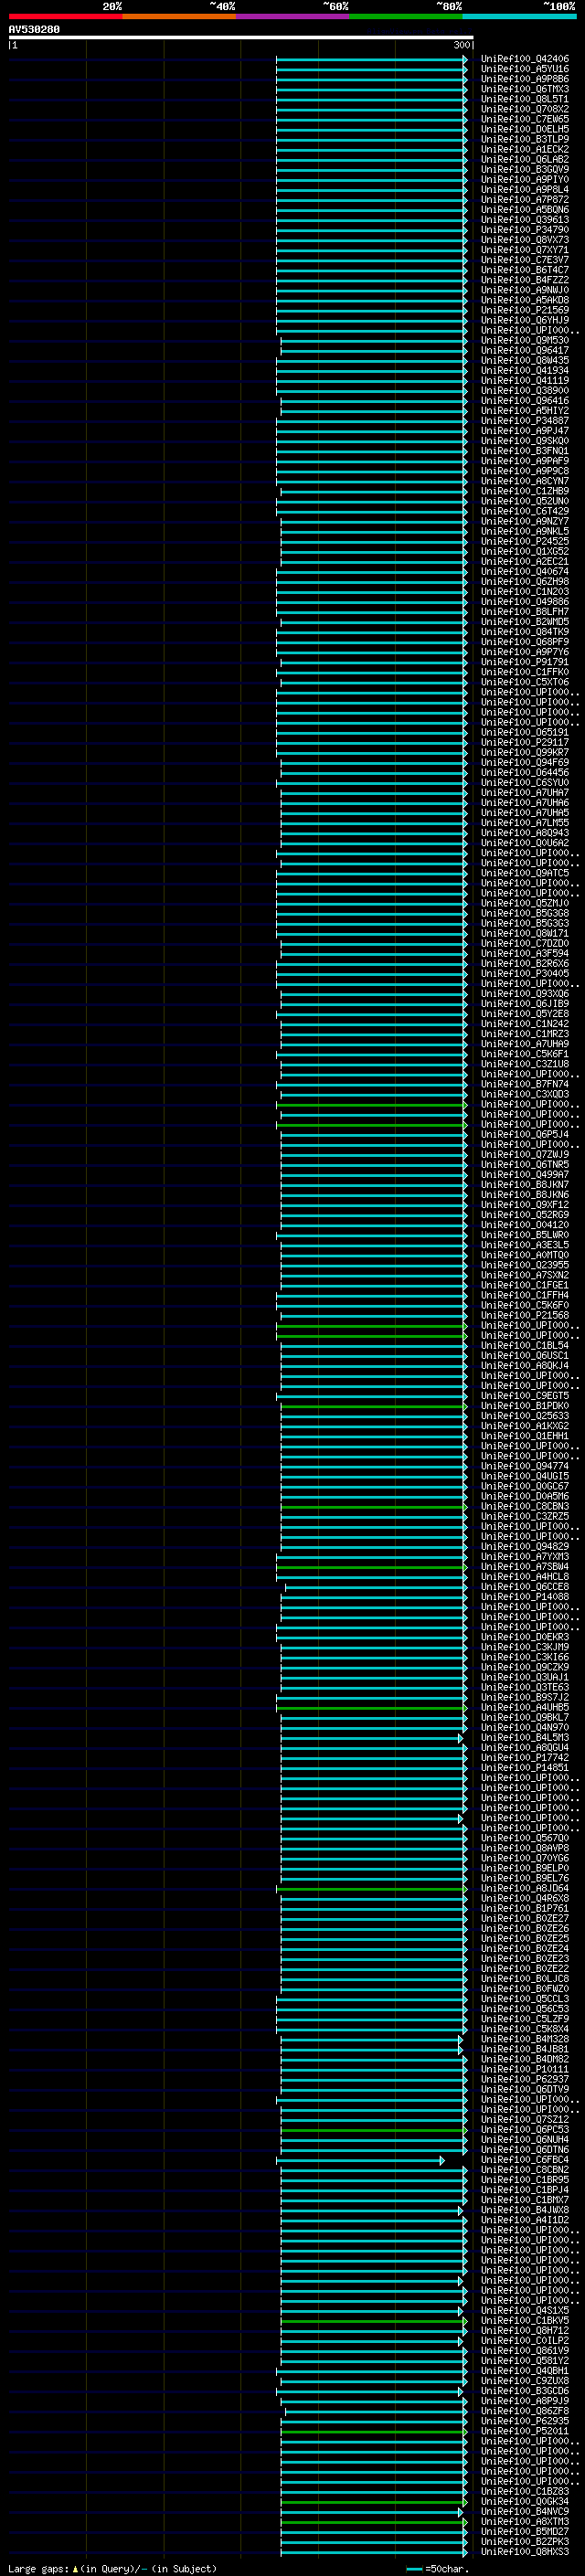Image resolution: width=585 pixels, height=2576 pixels.
Task: Select hit UniRef100_Q8VX73
Action: pyautogui.click(x=525, y=240)
